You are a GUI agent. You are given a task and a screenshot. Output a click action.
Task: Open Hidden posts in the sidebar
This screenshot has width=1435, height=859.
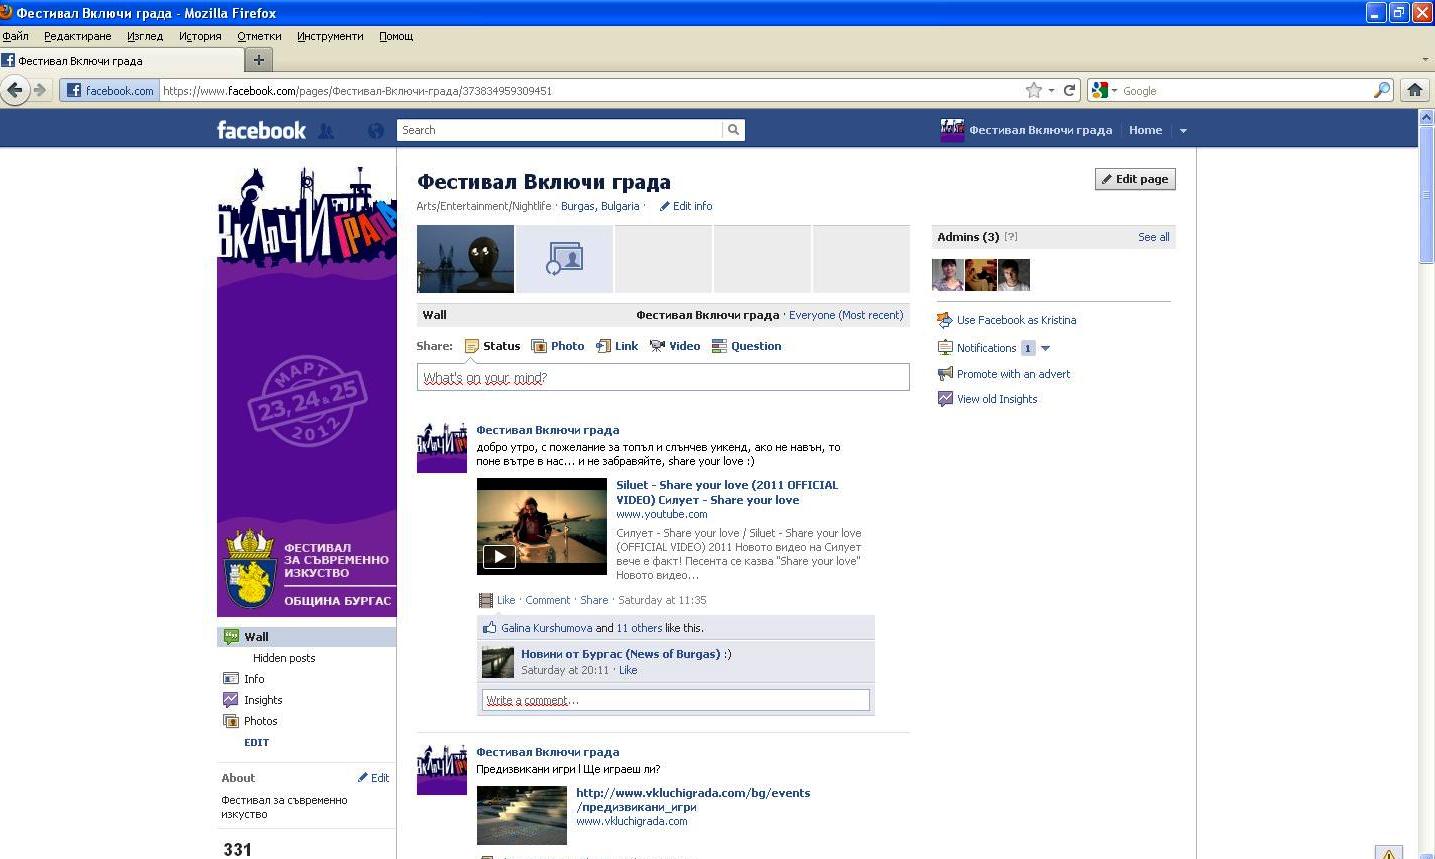[284, 658]
